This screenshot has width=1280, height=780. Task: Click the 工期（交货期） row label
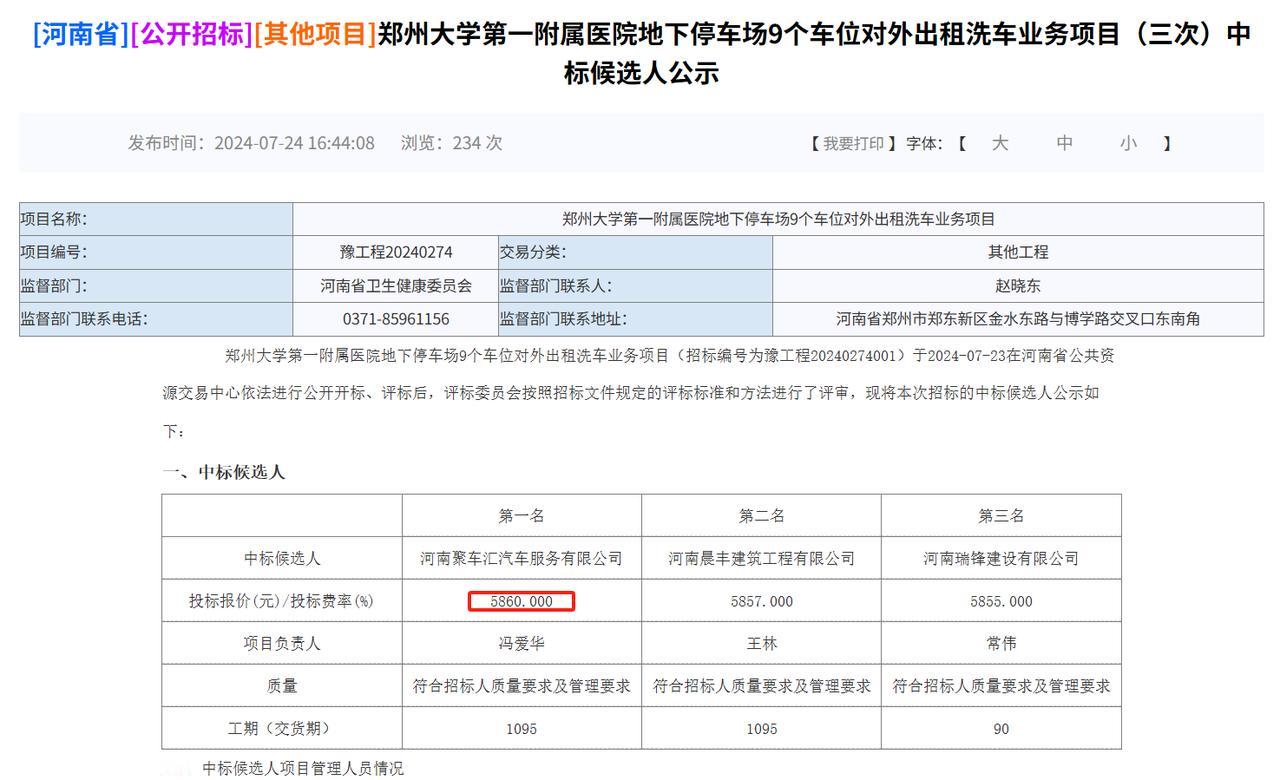[x=282, y=729]
